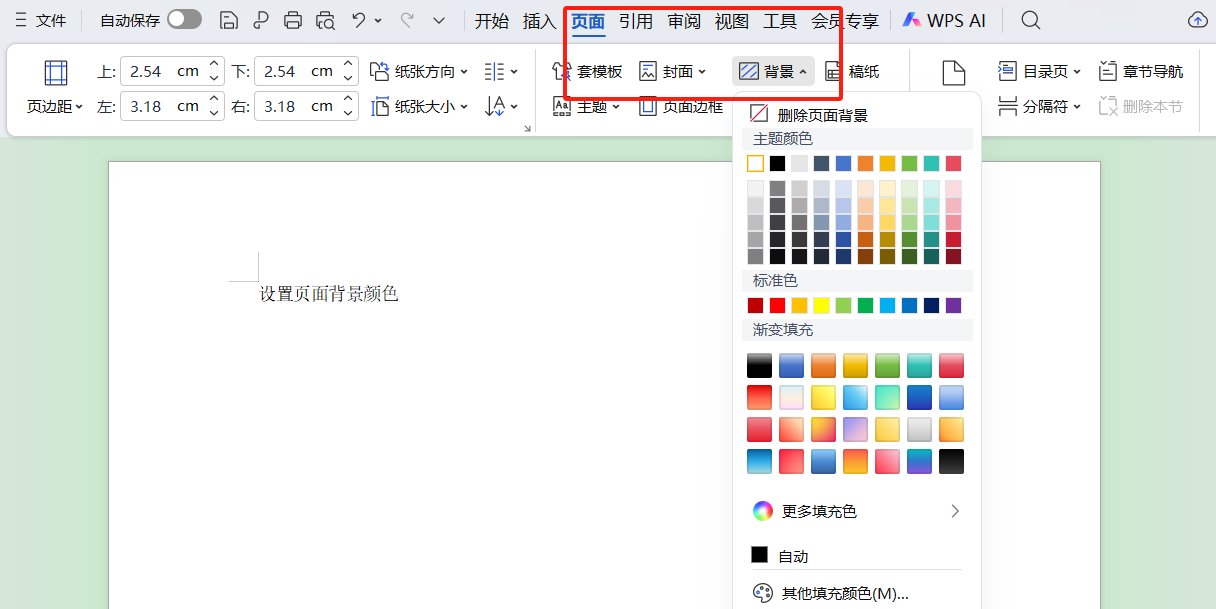1216x609 pixels.
Task: Select the near-black gradient swatch, bottom row
Action: [x=952, y=461]
